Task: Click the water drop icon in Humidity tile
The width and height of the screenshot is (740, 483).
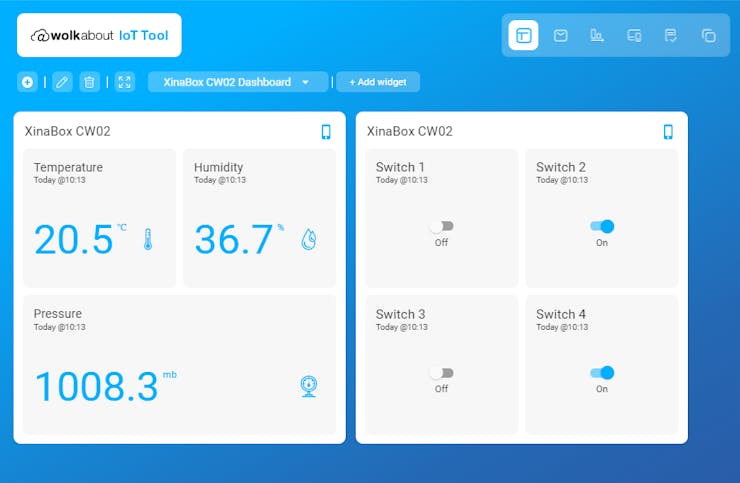Action: 309,239
